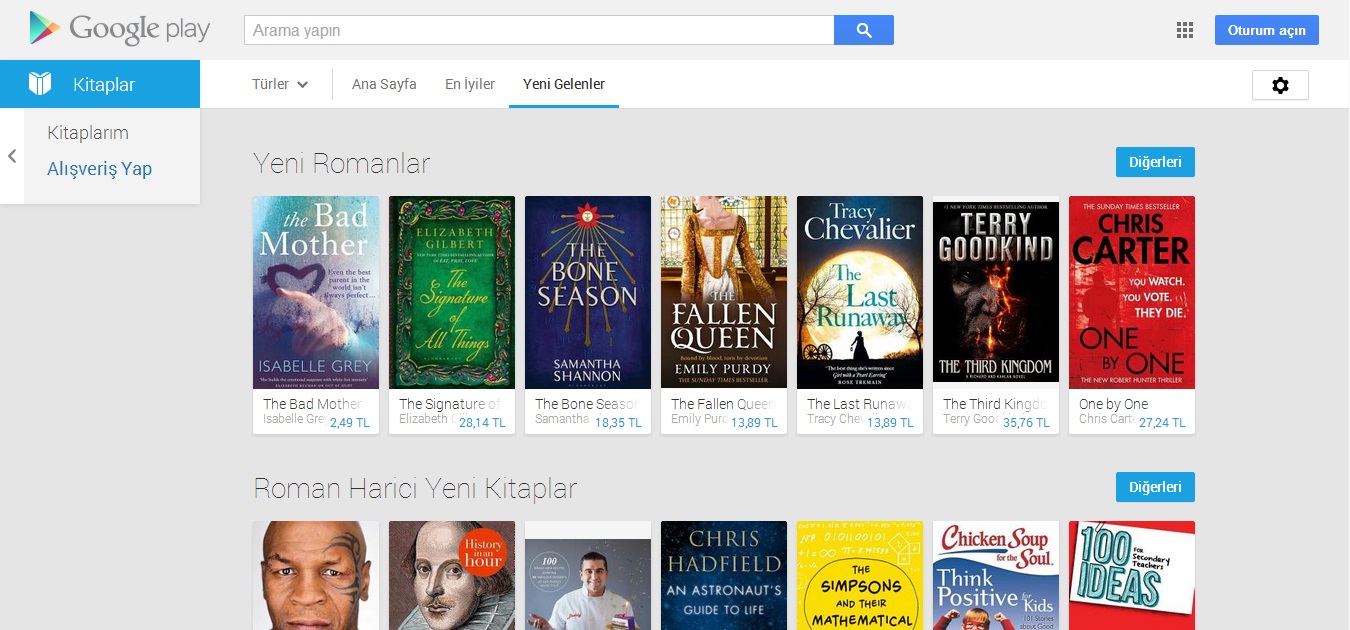Click the blue search magnifier button
The height and width of the screenshot is (630, 1350).
coord(864,30)
